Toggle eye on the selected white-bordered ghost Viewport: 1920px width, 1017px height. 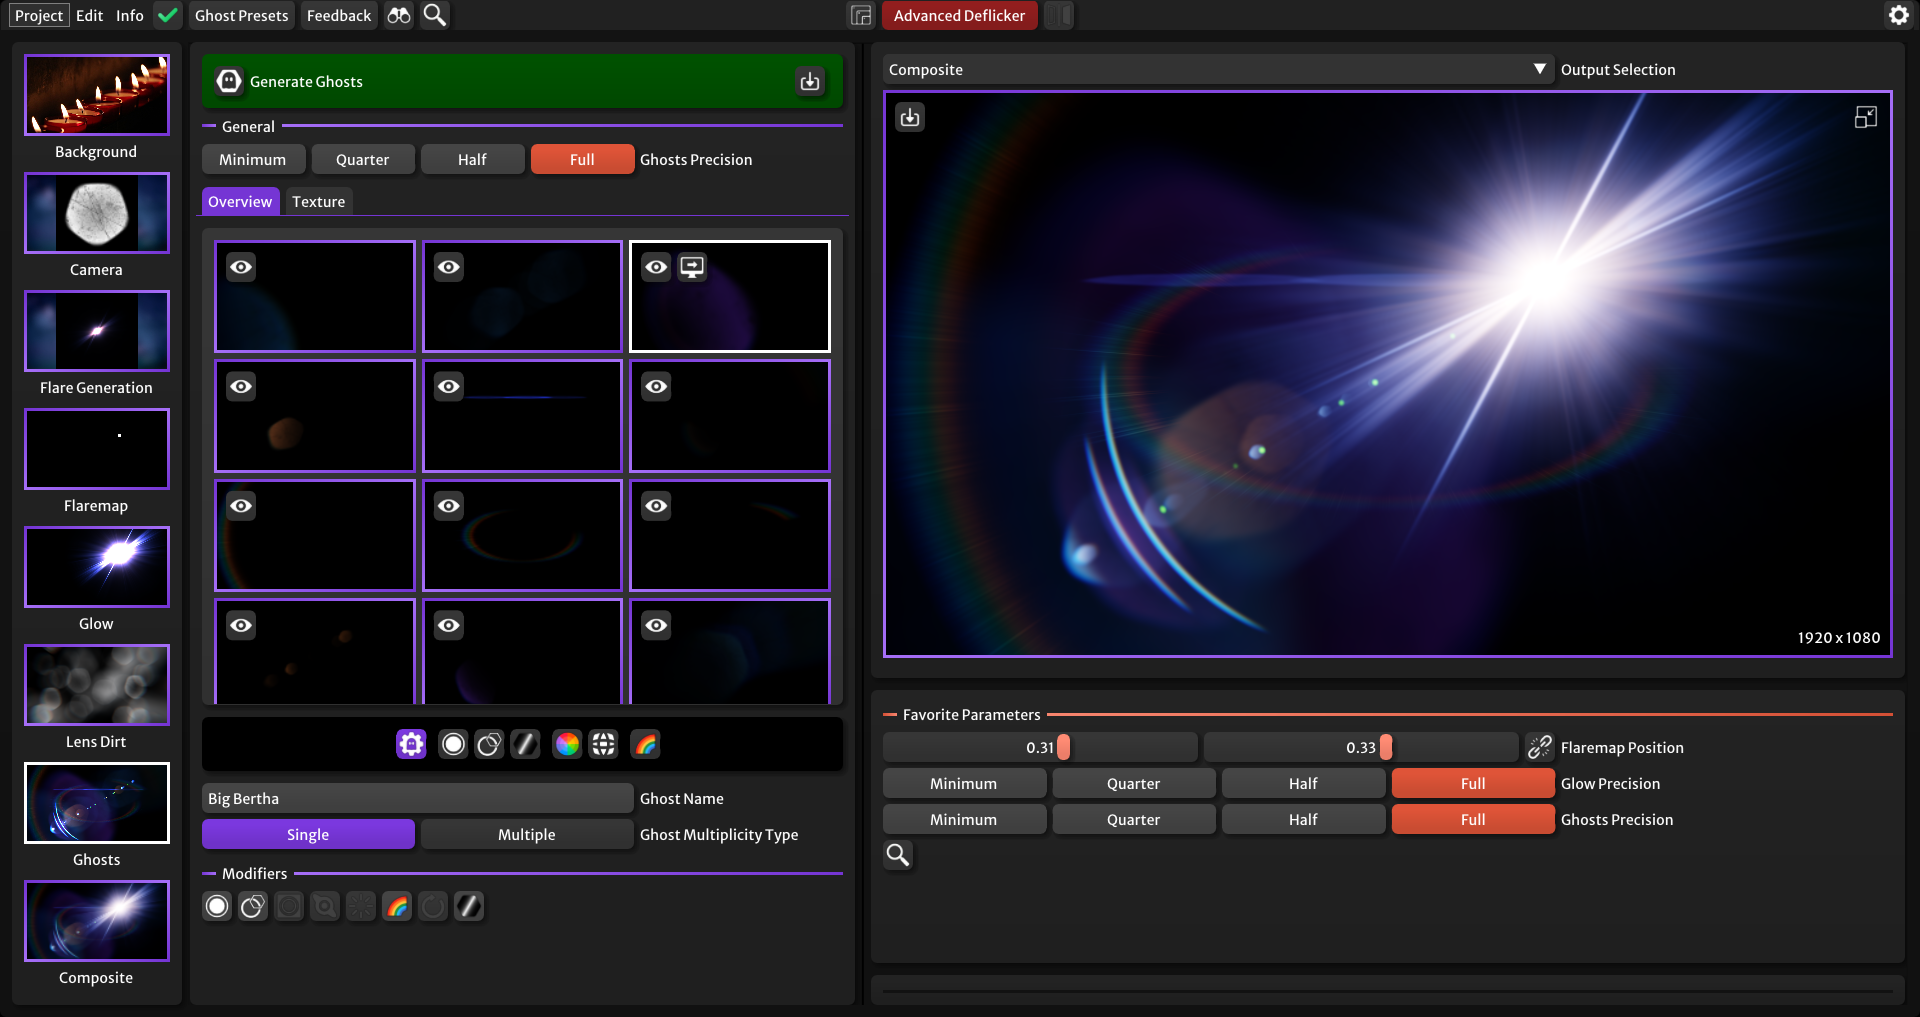pyautogui.click(x=656, y=267)
